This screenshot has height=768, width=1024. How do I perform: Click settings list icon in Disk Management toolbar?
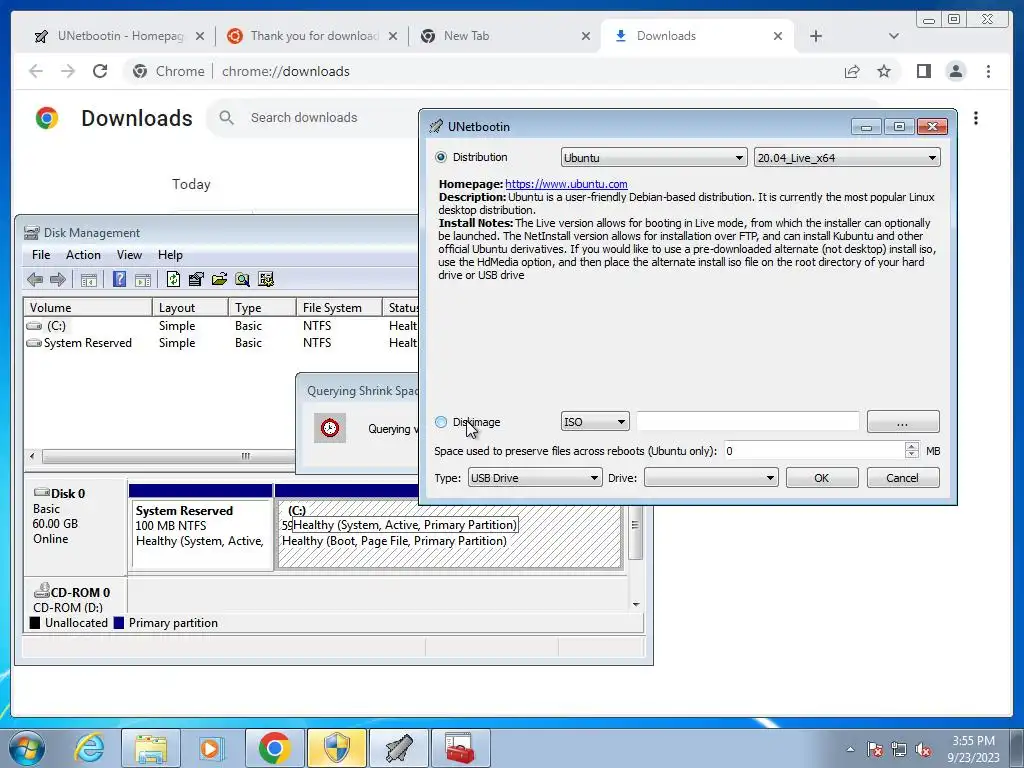pyautogui.click(x=266, y=280)
